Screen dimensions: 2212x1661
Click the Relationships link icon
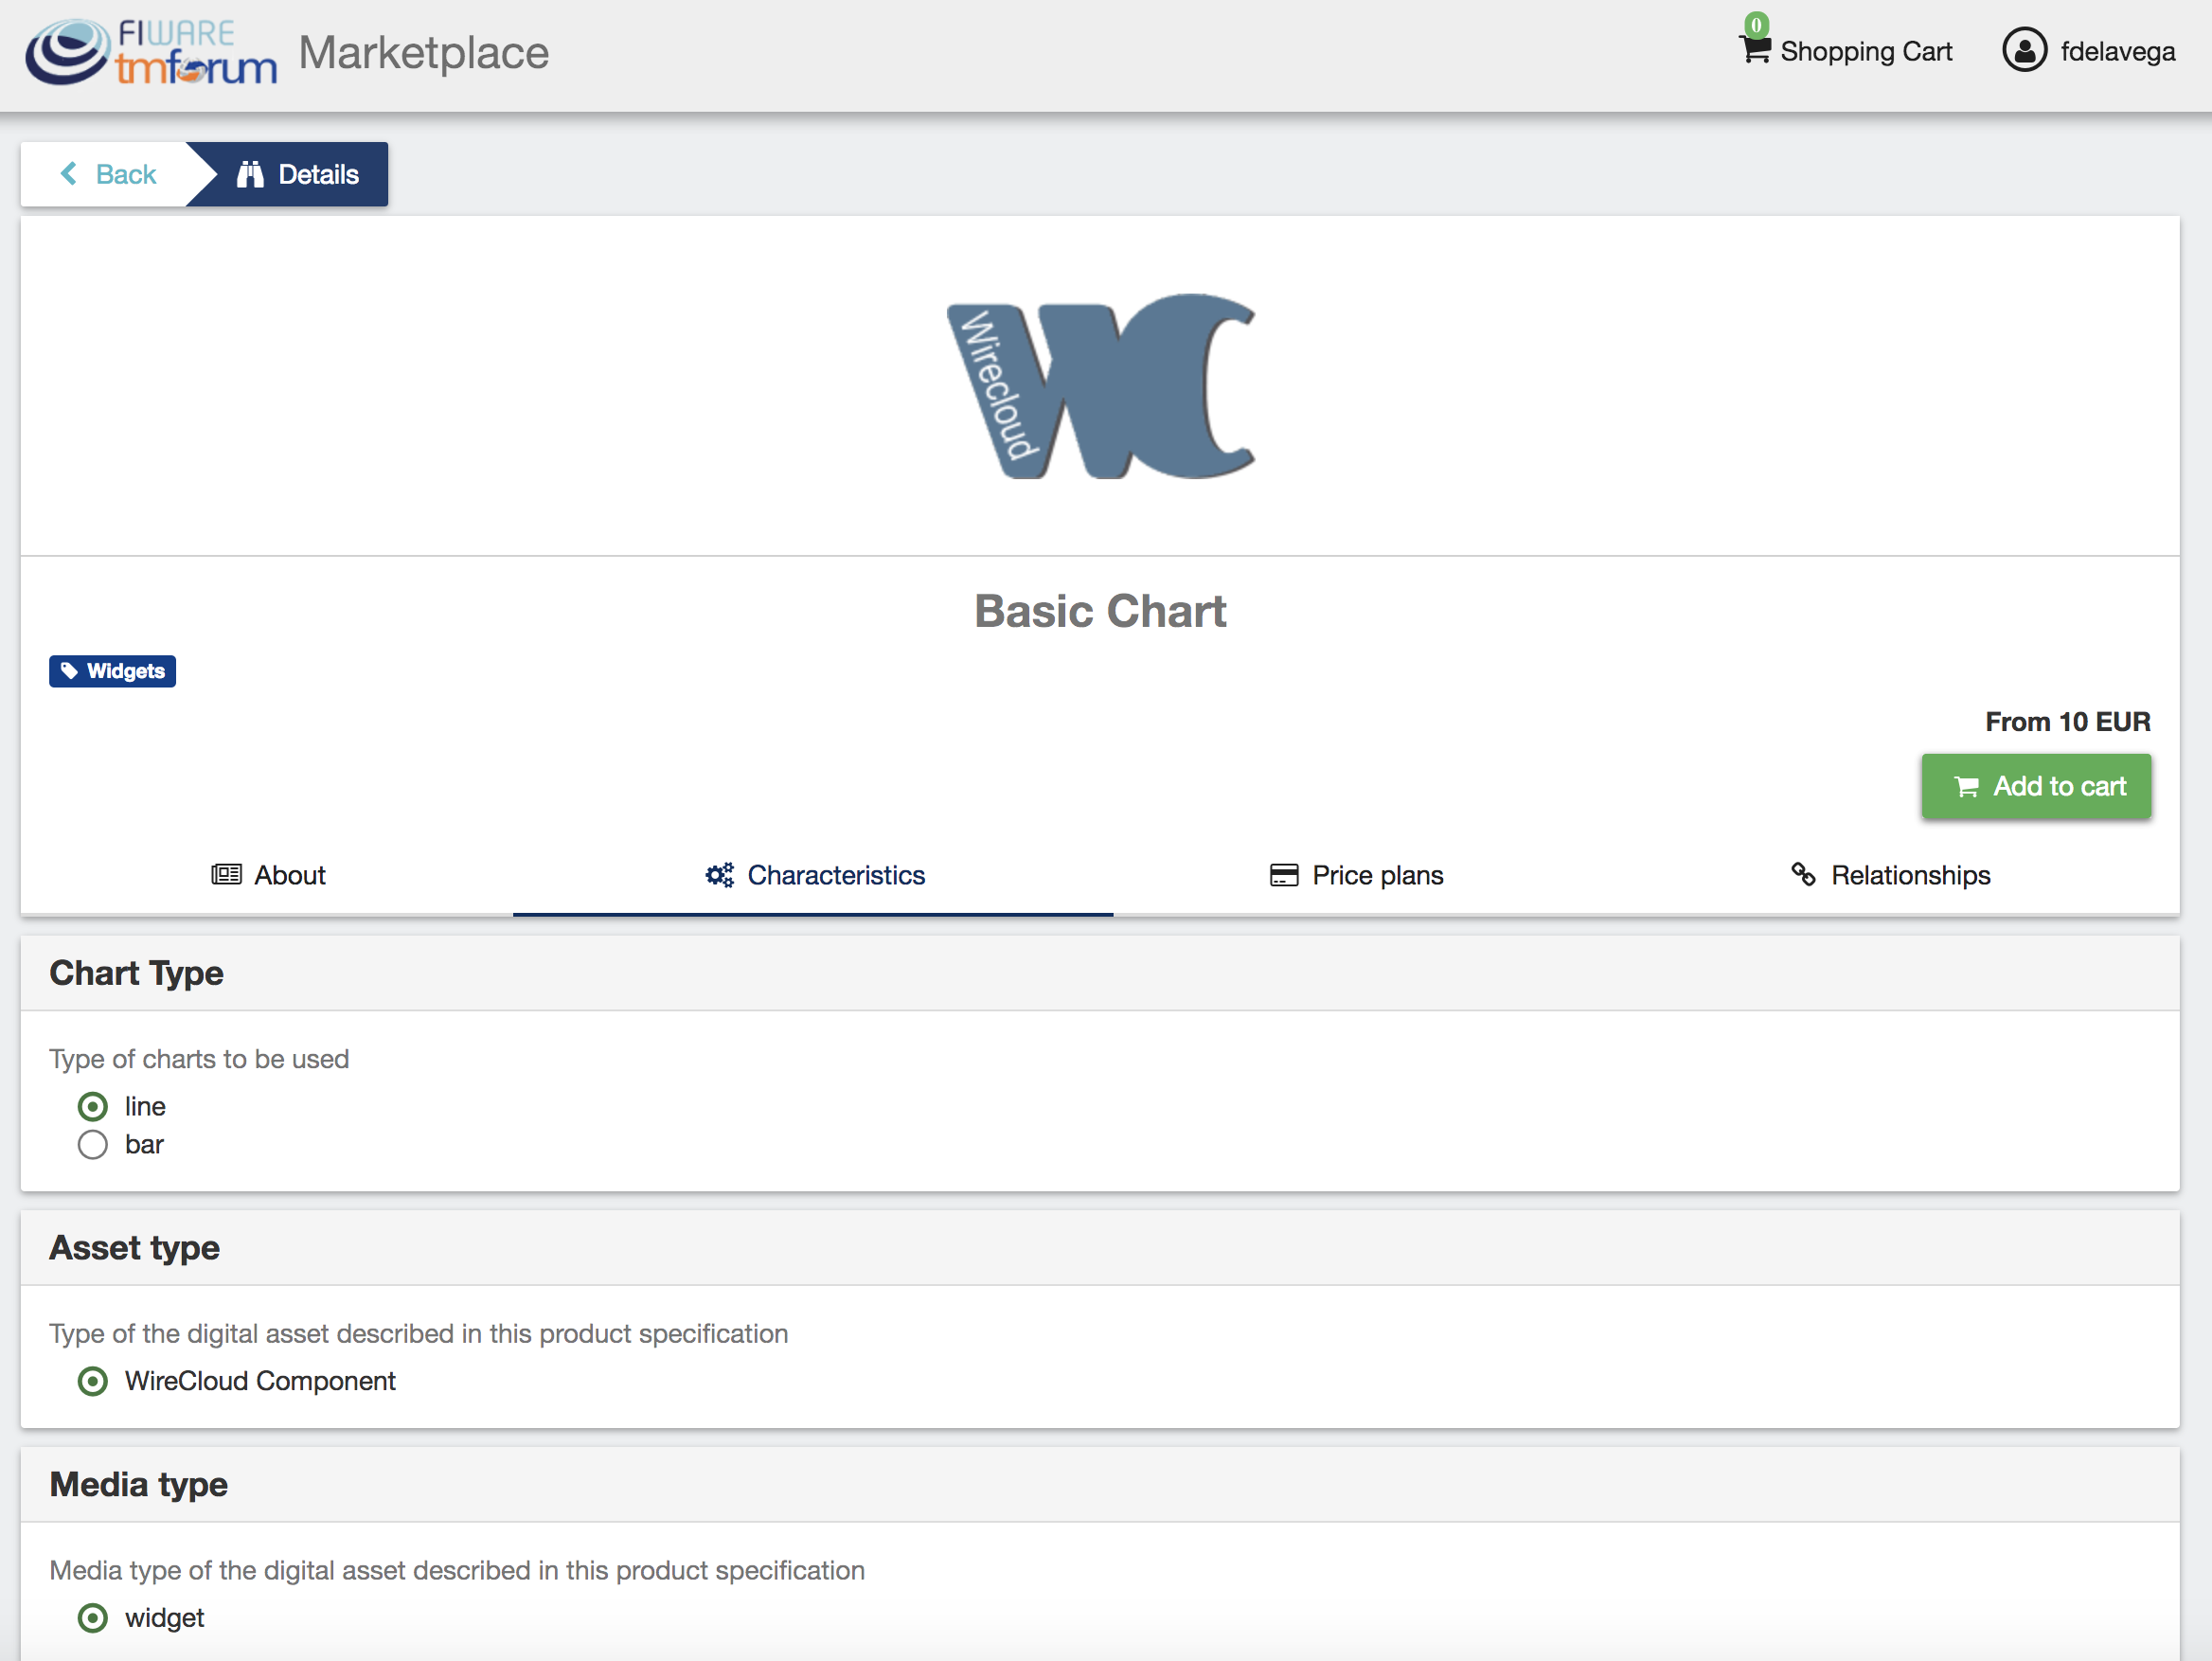click(x=1803, y=875)
